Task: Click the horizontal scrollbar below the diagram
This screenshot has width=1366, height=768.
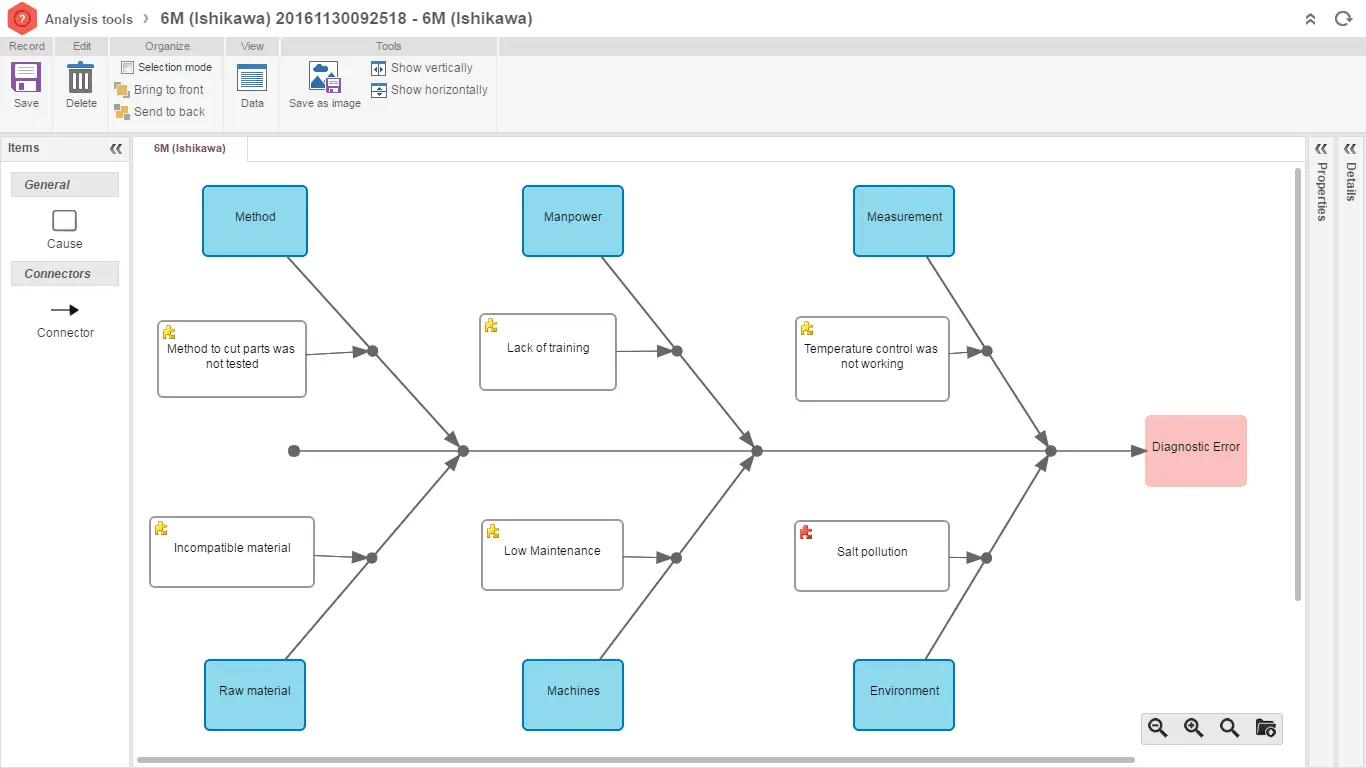Action: pyautogui.click(x=636, y=760)
